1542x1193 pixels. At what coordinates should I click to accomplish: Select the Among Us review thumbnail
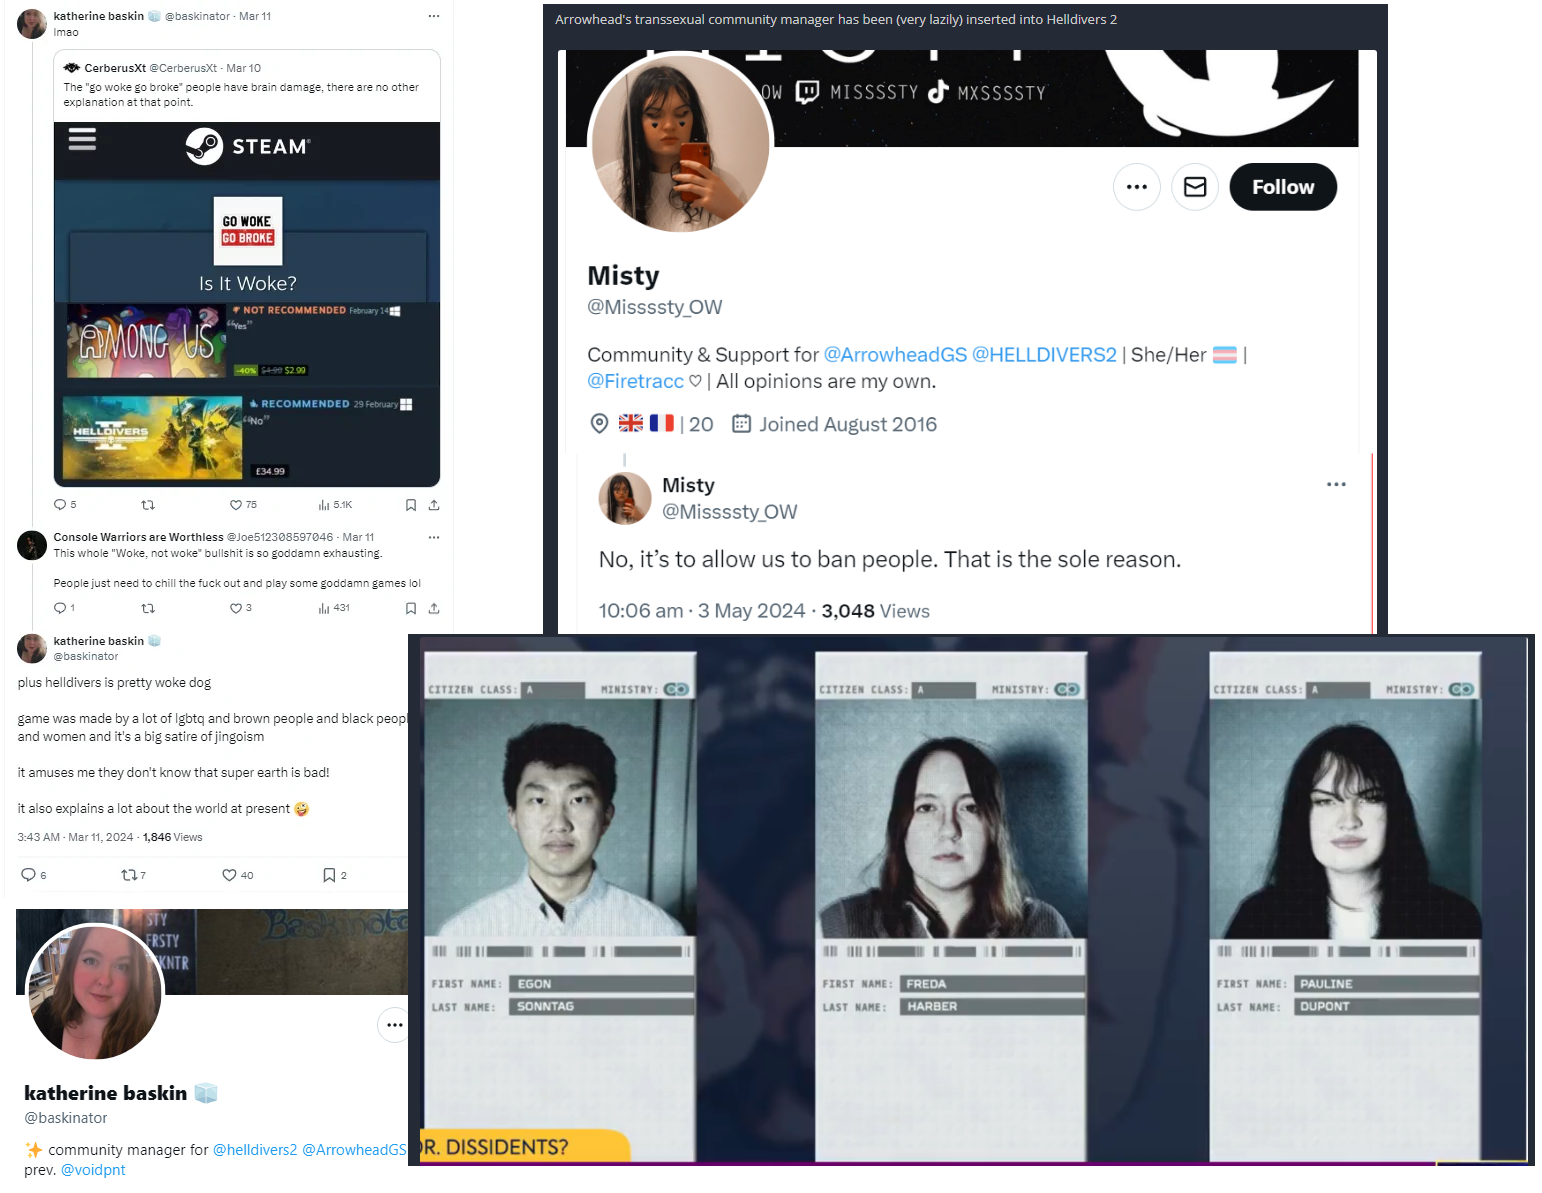tap(146, 341)
